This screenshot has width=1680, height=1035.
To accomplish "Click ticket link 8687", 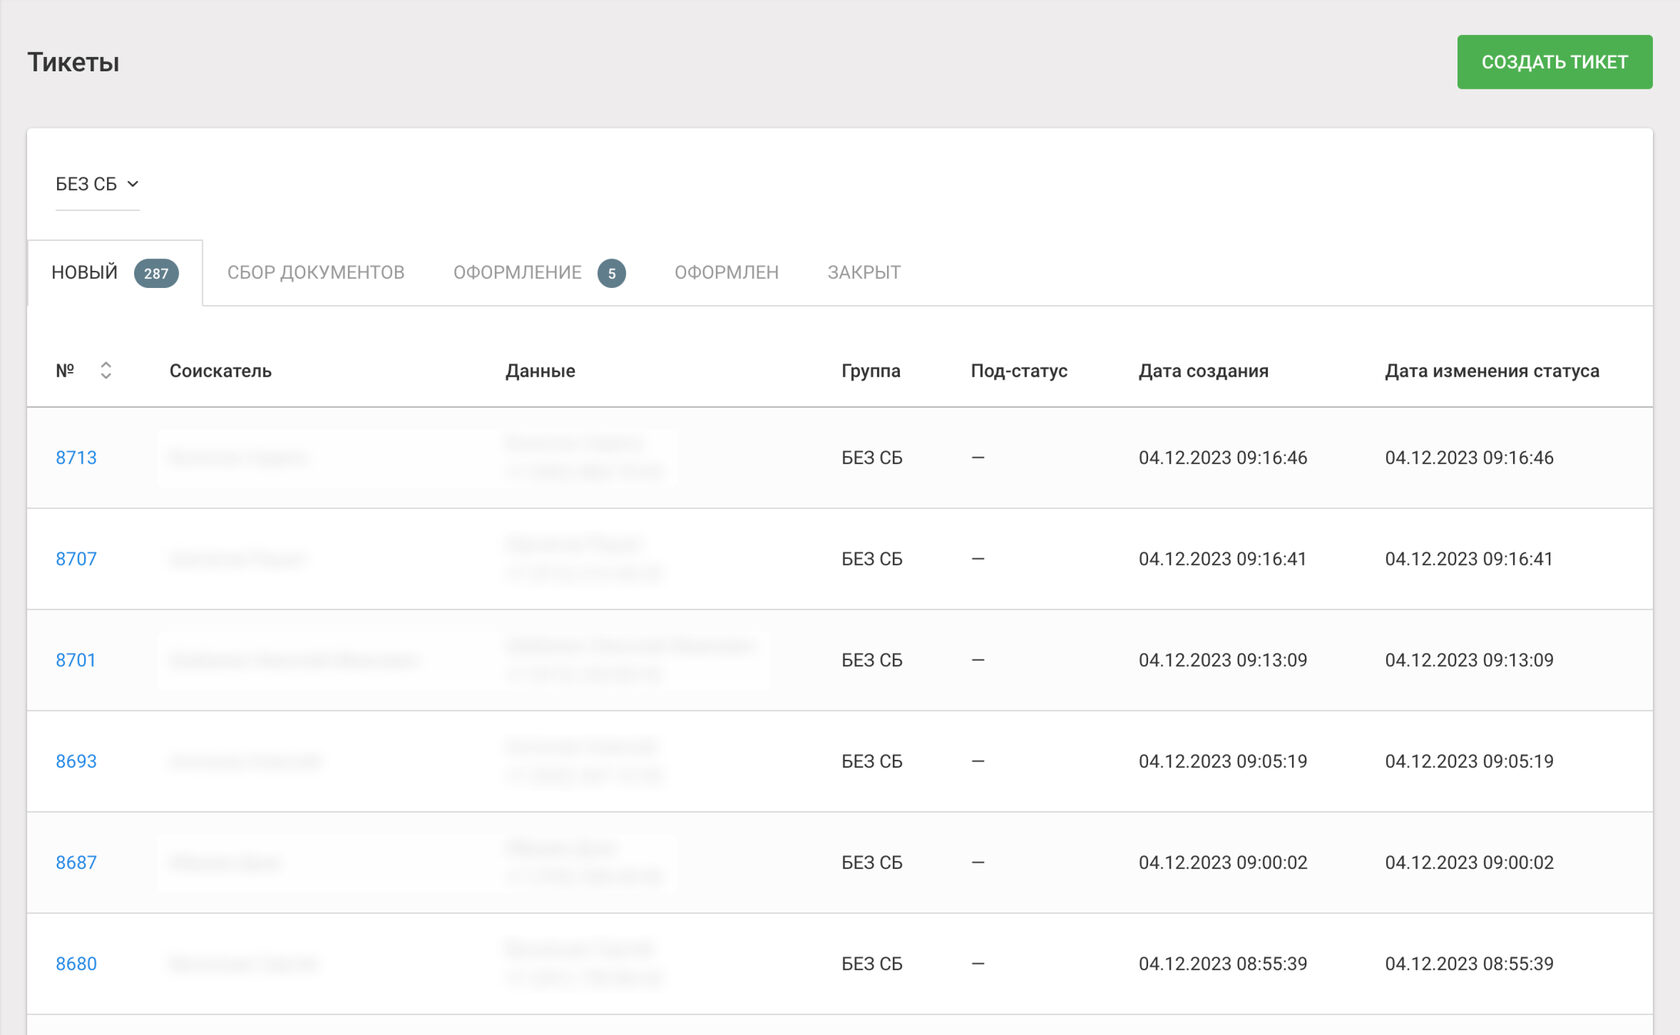I will pyautogui.click(x=76, y=862).
